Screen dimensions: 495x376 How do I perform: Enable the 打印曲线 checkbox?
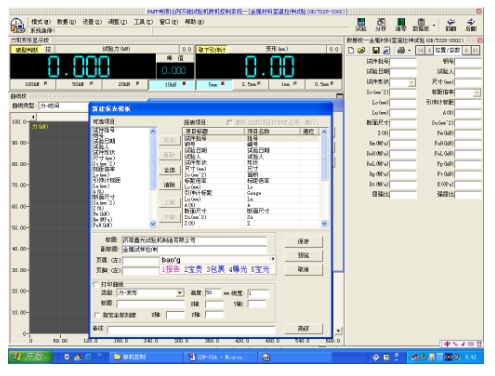pos(96,284)
